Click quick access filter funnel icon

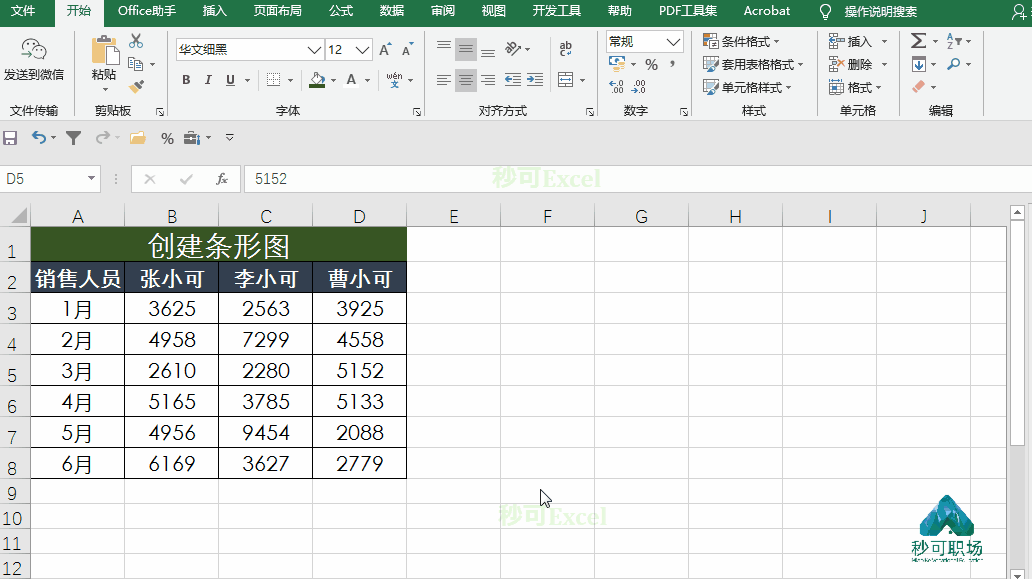point(74,138)
